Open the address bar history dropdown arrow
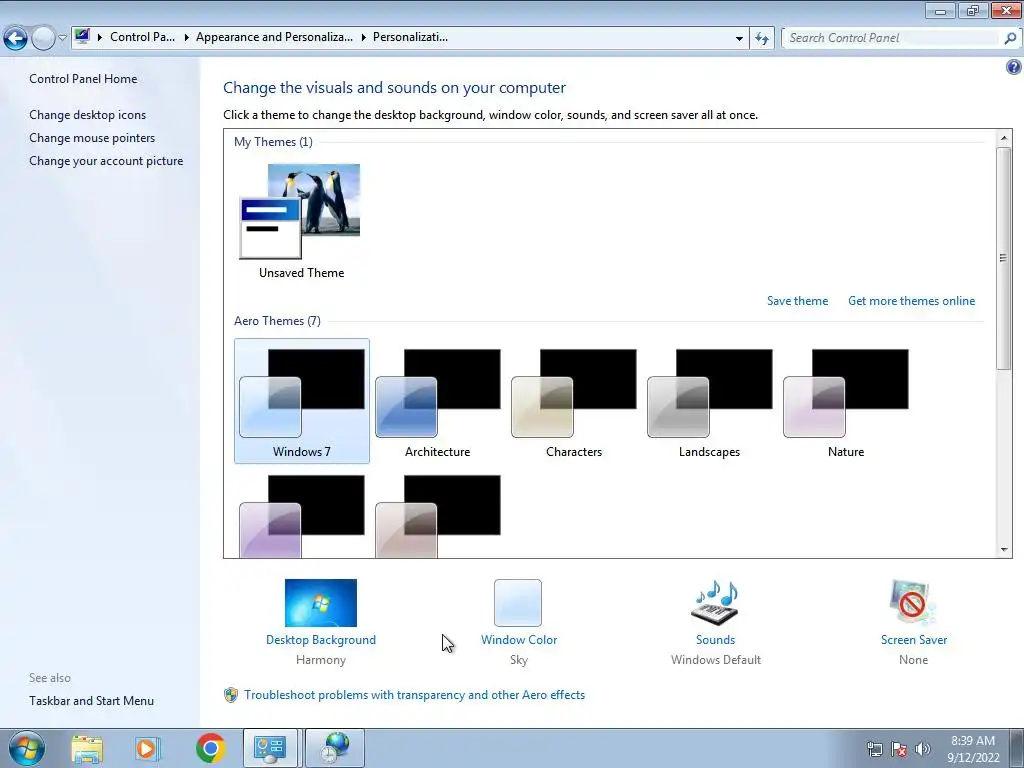This screenshot has height=768, width=1024. (x=739, y=38)
